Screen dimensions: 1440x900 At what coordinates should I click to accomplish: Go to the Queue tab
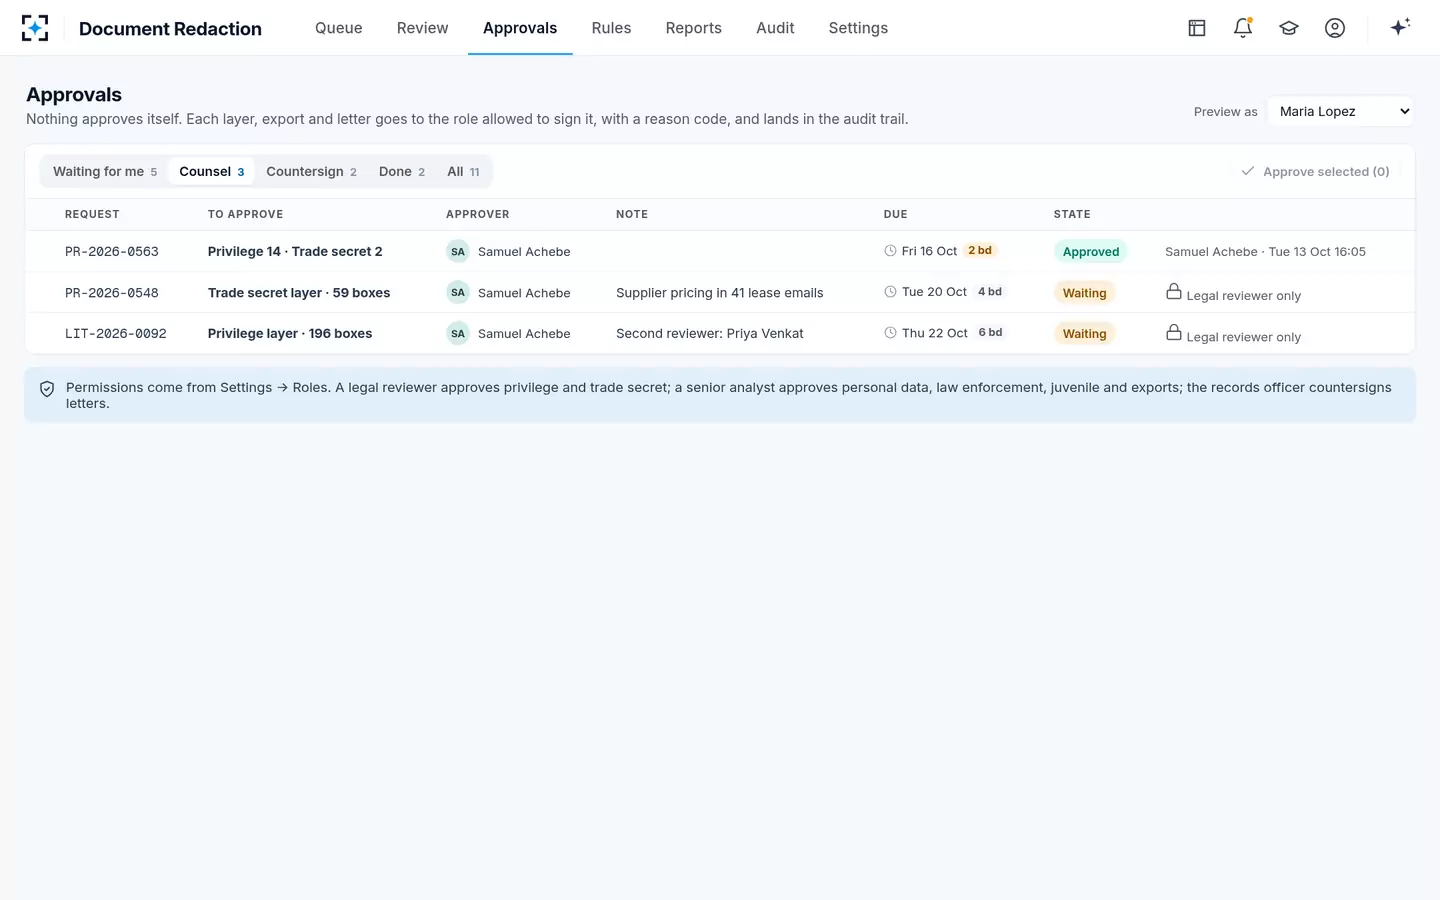(x=339, y=28)
